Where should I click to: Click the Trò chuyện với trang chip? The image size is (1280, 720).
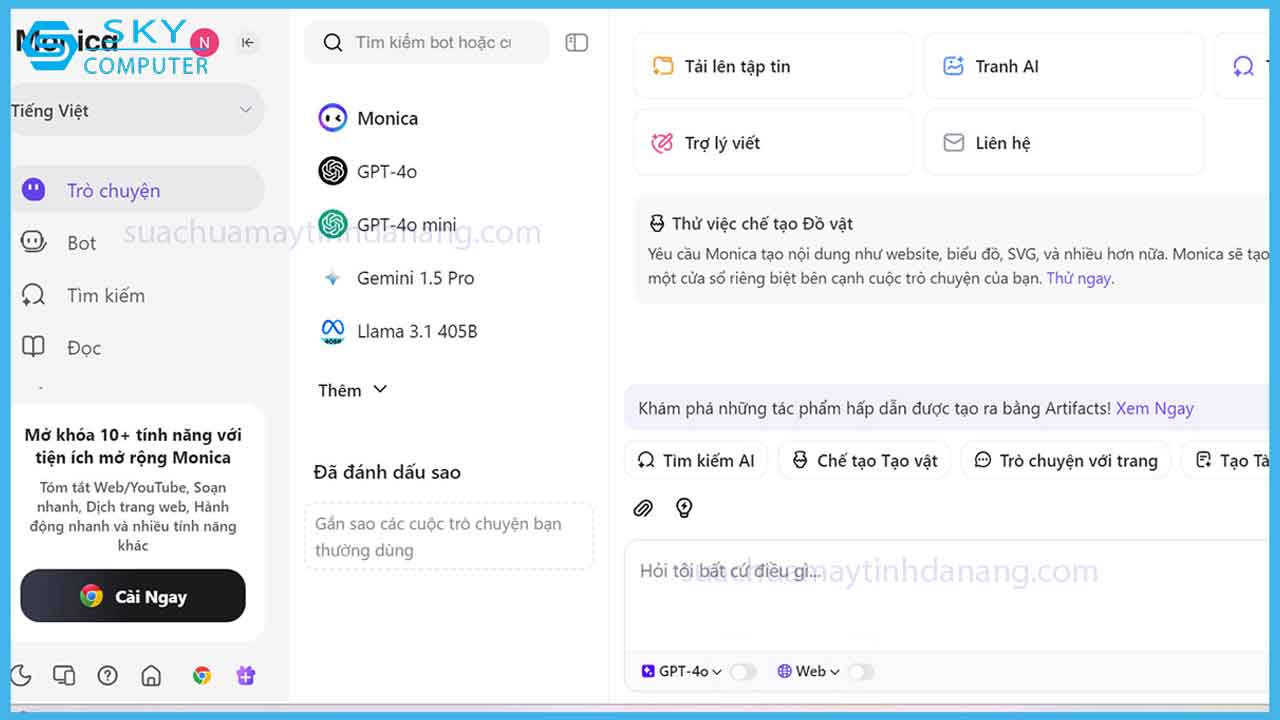pyautogui.click(x=1066, y=460)
